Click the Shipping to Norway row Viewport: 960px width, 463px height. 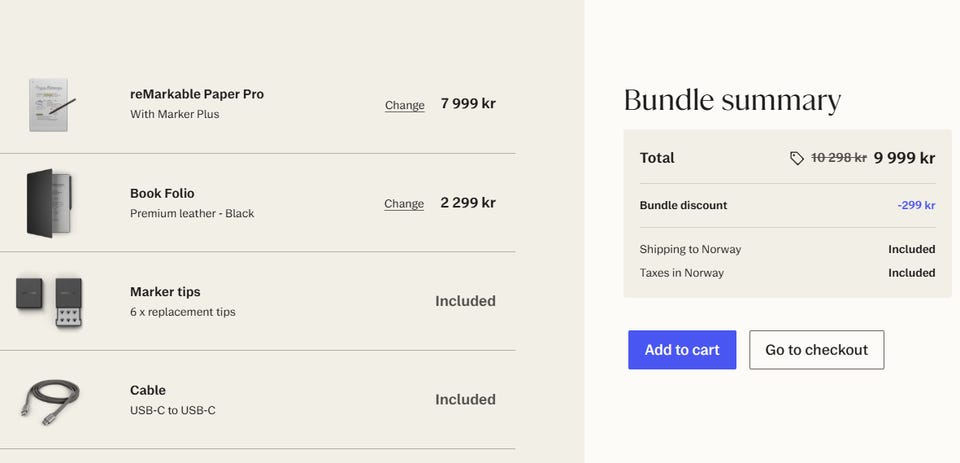787,249
